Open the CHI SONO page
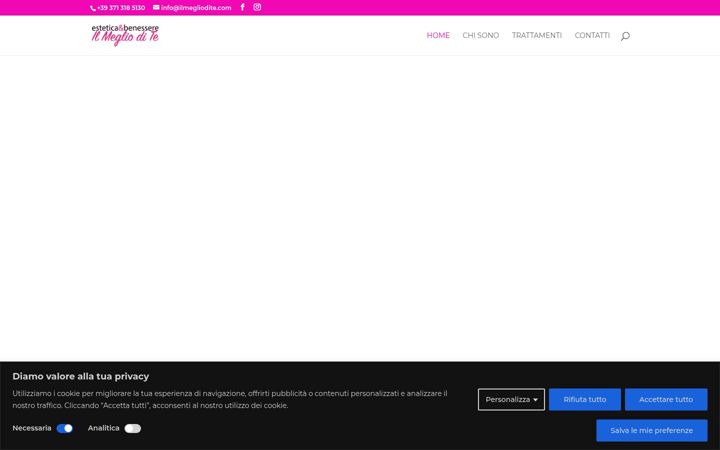Viewport: 720px width, 450px height. coord(480,35)
